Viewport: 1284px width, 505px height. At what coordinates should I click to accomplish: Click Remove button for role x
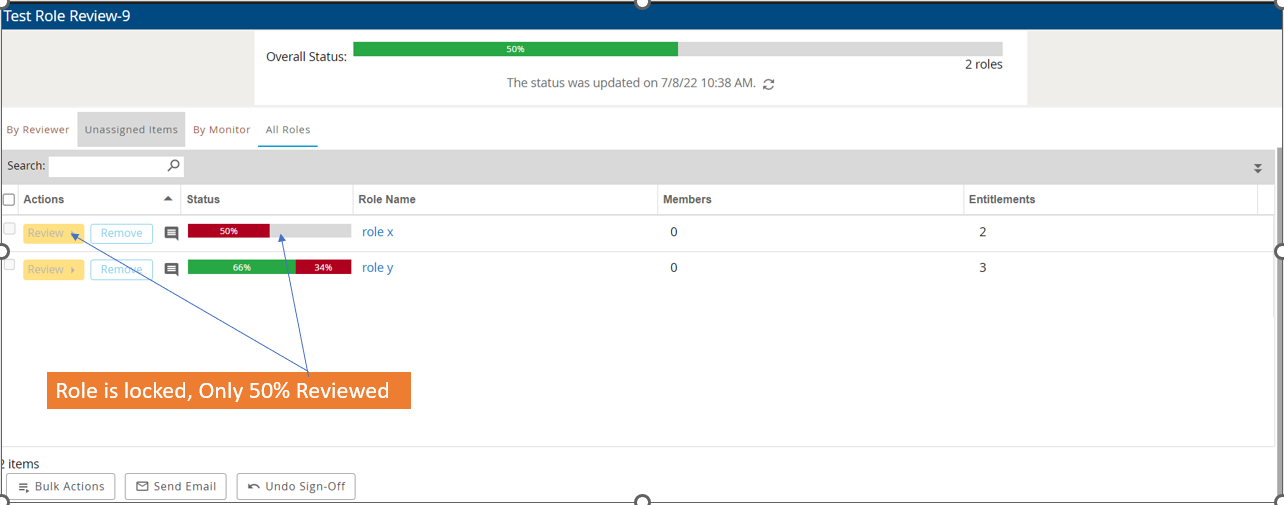pos(121,233)
